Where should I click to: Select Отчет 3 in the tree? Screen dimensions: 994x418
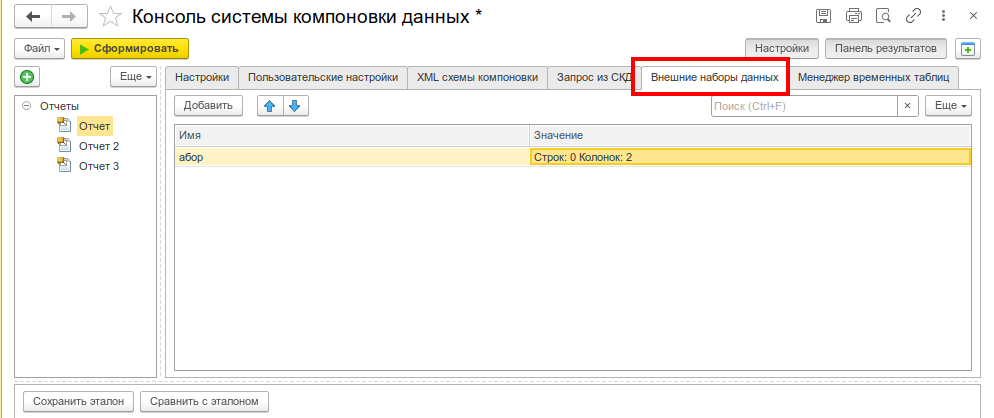coord(99,166)
